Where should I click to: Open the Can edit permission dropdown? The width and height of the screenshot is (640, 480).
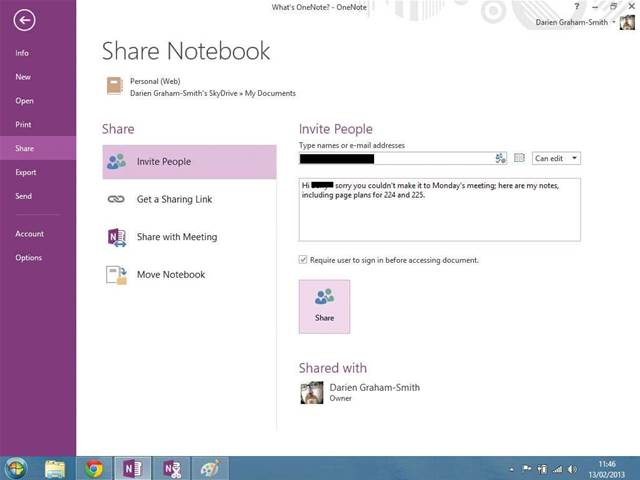pos(556,158)
